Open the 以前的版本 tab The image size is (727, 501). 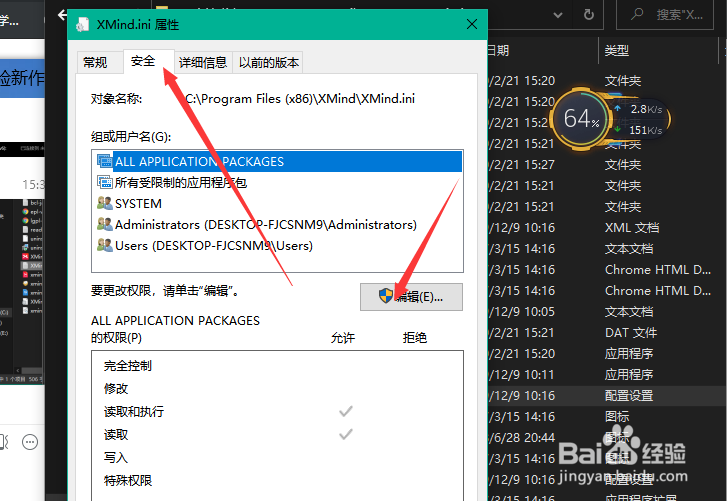coord(268,62)
